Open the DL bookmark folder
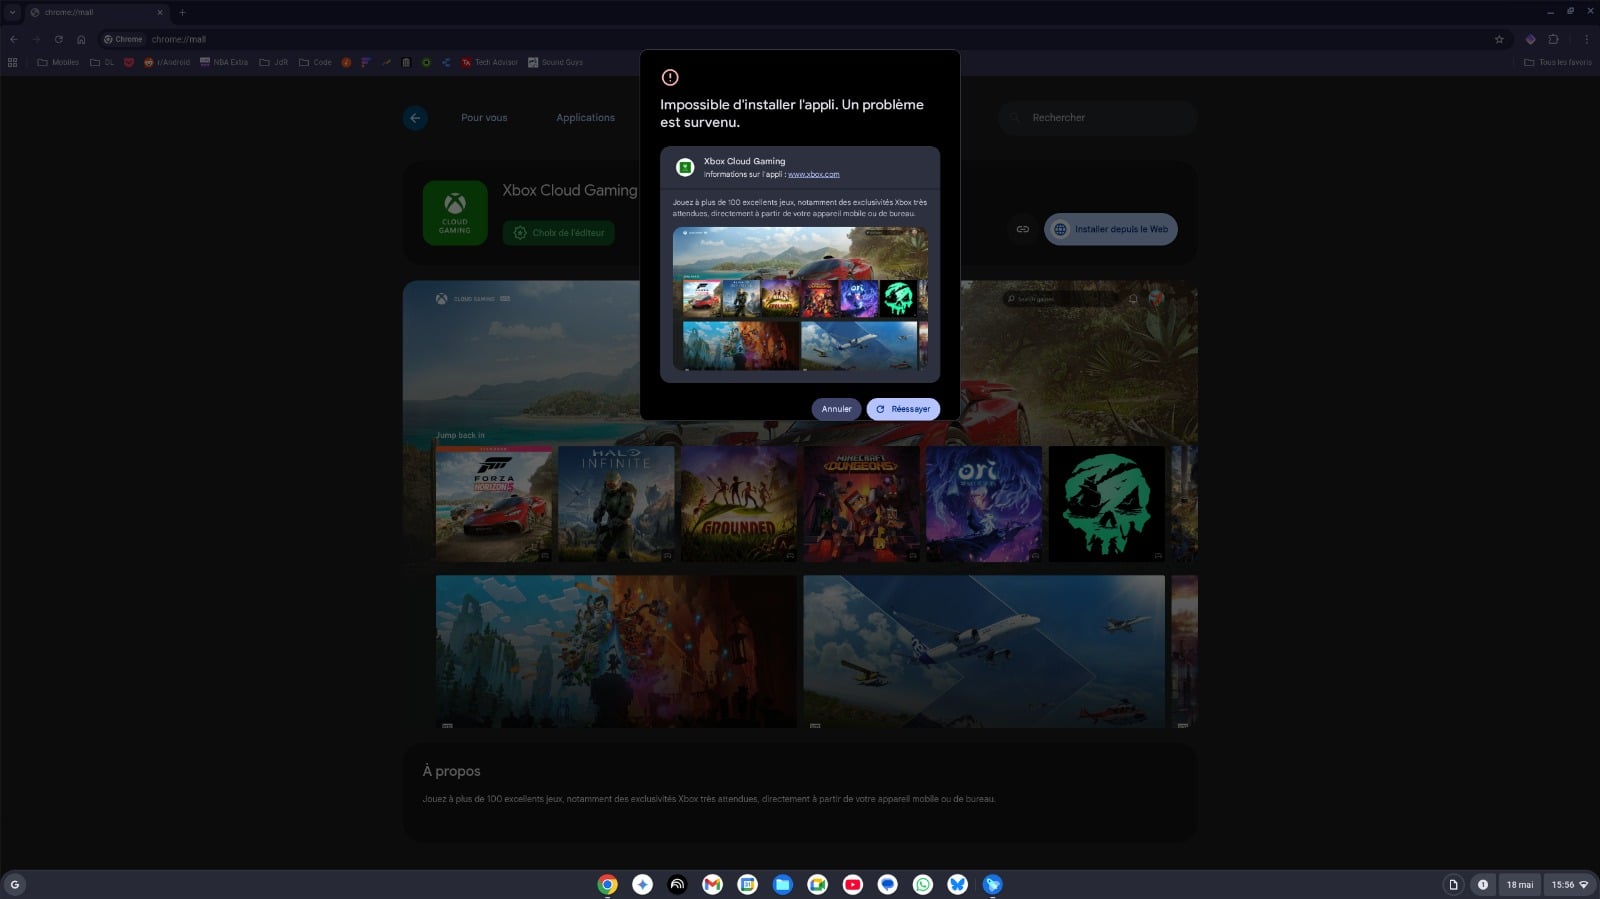This screenshot has height=899, width=1600. click(102, 62)
